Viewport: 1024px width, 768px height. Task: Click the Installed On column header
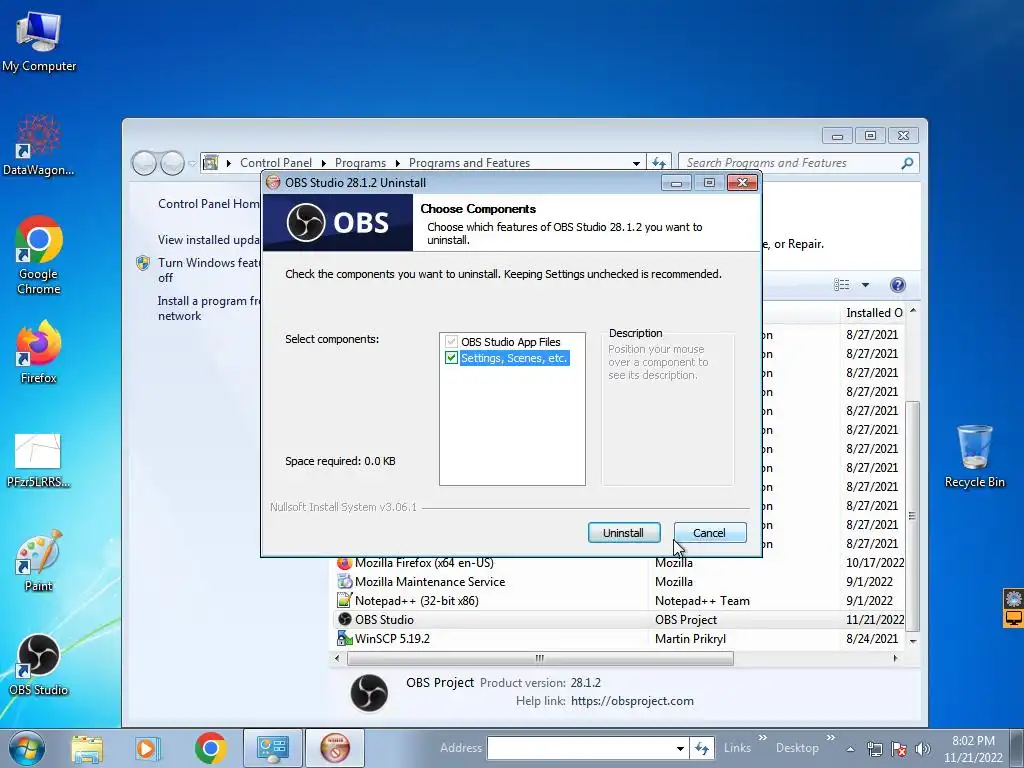pos(874,313)
